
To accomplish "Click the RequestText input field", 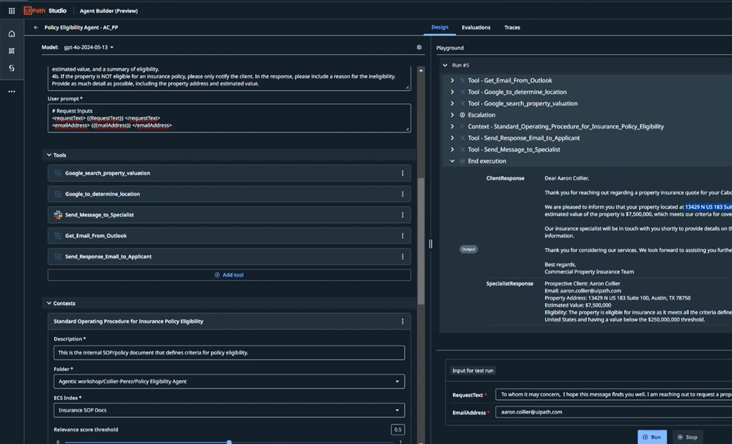I will coord(613,395).
